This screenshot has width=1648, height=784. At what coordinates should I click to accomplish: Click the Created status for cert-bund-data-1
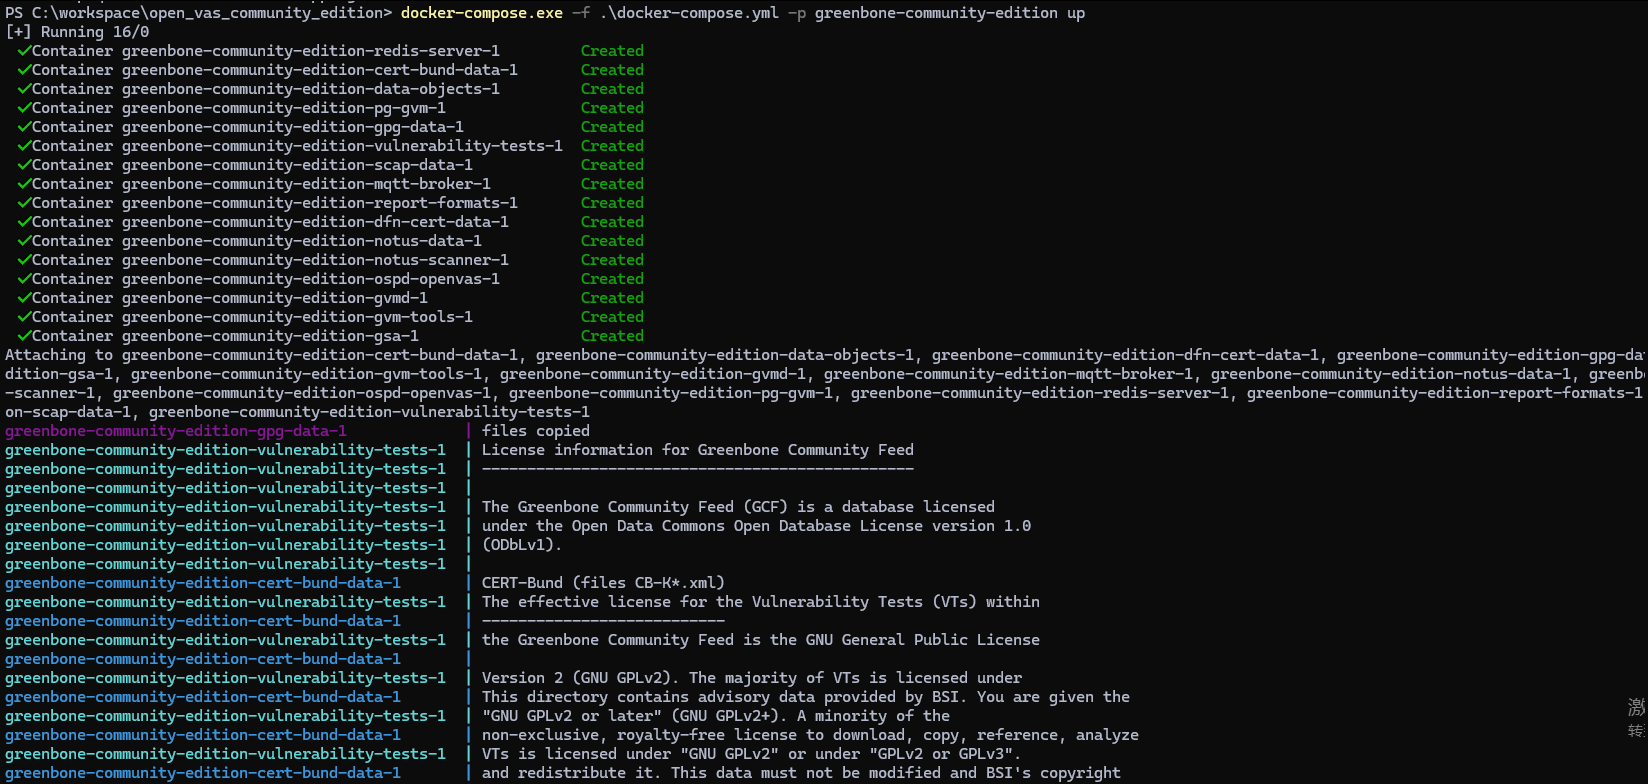pyautogui.click(x=612, y=70)
